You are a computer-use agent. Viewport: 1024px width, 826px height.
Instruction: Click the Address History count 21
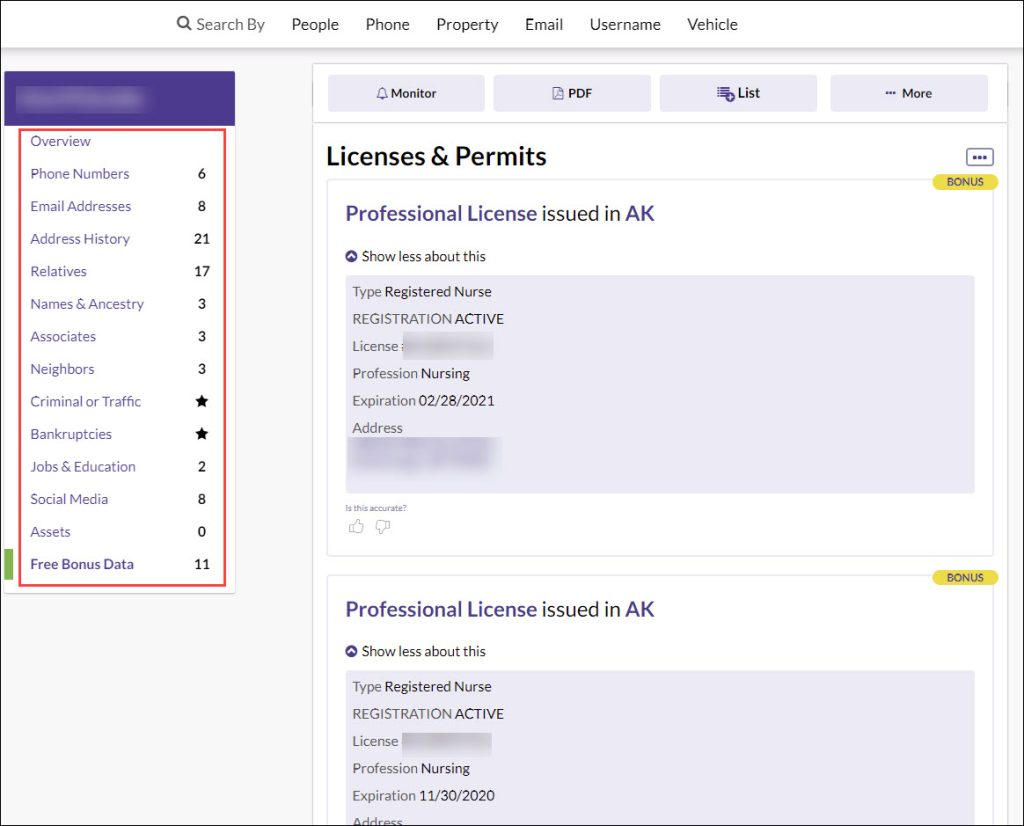202,239
